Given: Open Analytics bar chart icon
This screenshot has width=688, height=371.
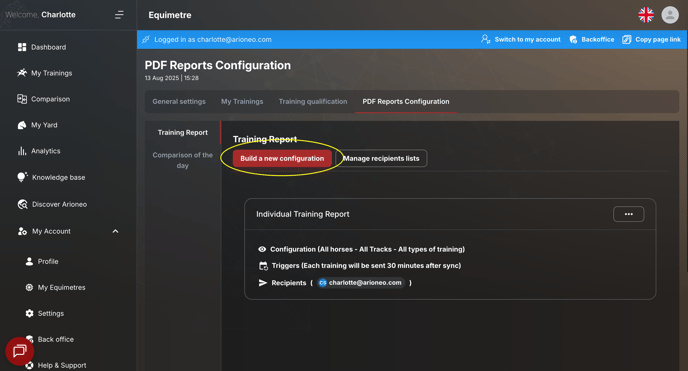Looking at the screenshot, I should click(x=22, y=151).
